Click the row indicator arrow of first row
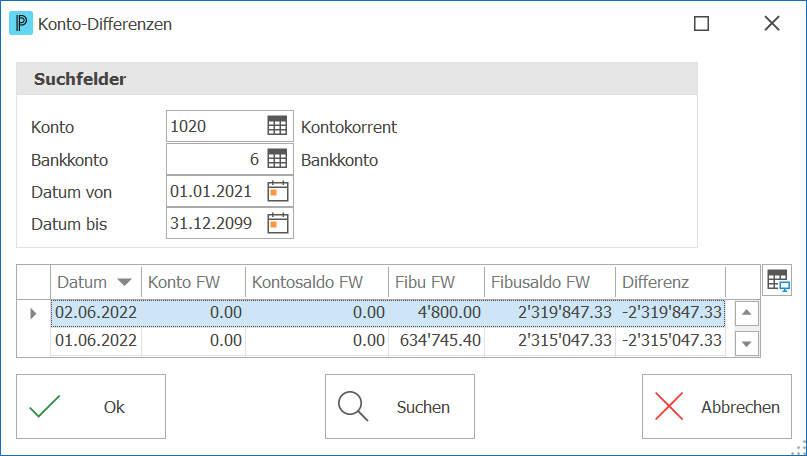 click(x=33, y=313)
